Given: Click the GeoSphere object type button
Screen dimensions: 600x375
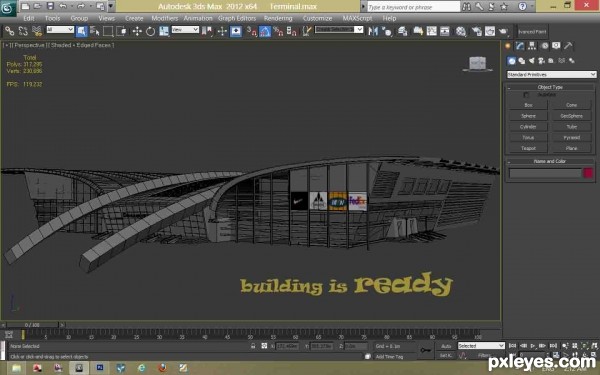Looking at the screenshot, I should coord(572,116).
